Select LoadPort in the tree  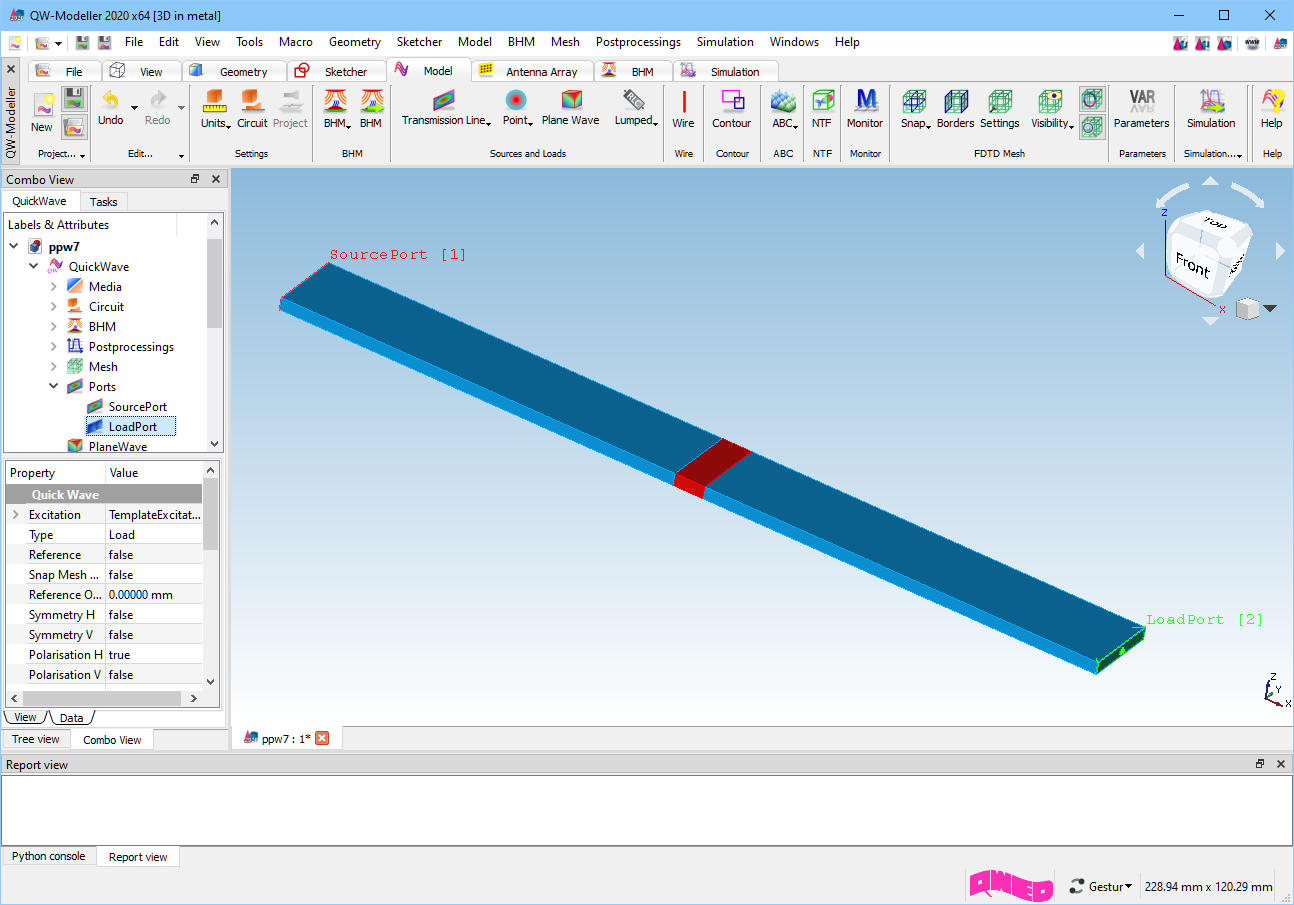132,427
